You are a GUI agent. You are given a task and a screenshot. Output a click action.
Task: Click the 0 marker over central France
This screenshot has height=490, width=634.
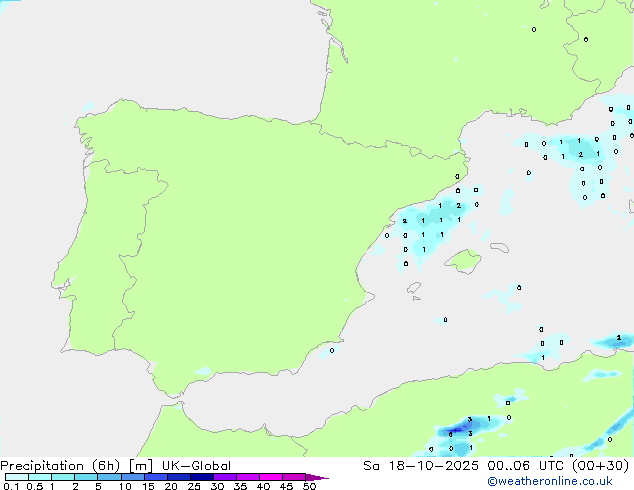tap(533, 29)
